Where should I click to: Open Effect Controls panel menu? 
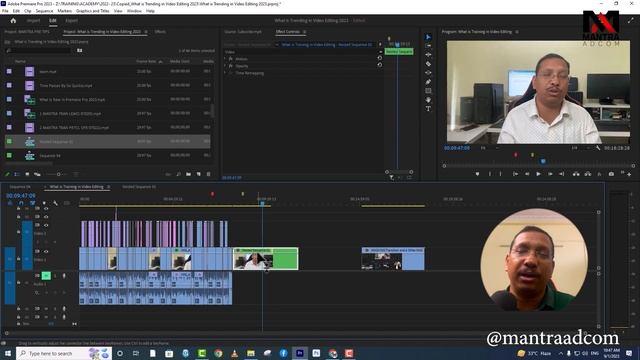pos(304,31)
